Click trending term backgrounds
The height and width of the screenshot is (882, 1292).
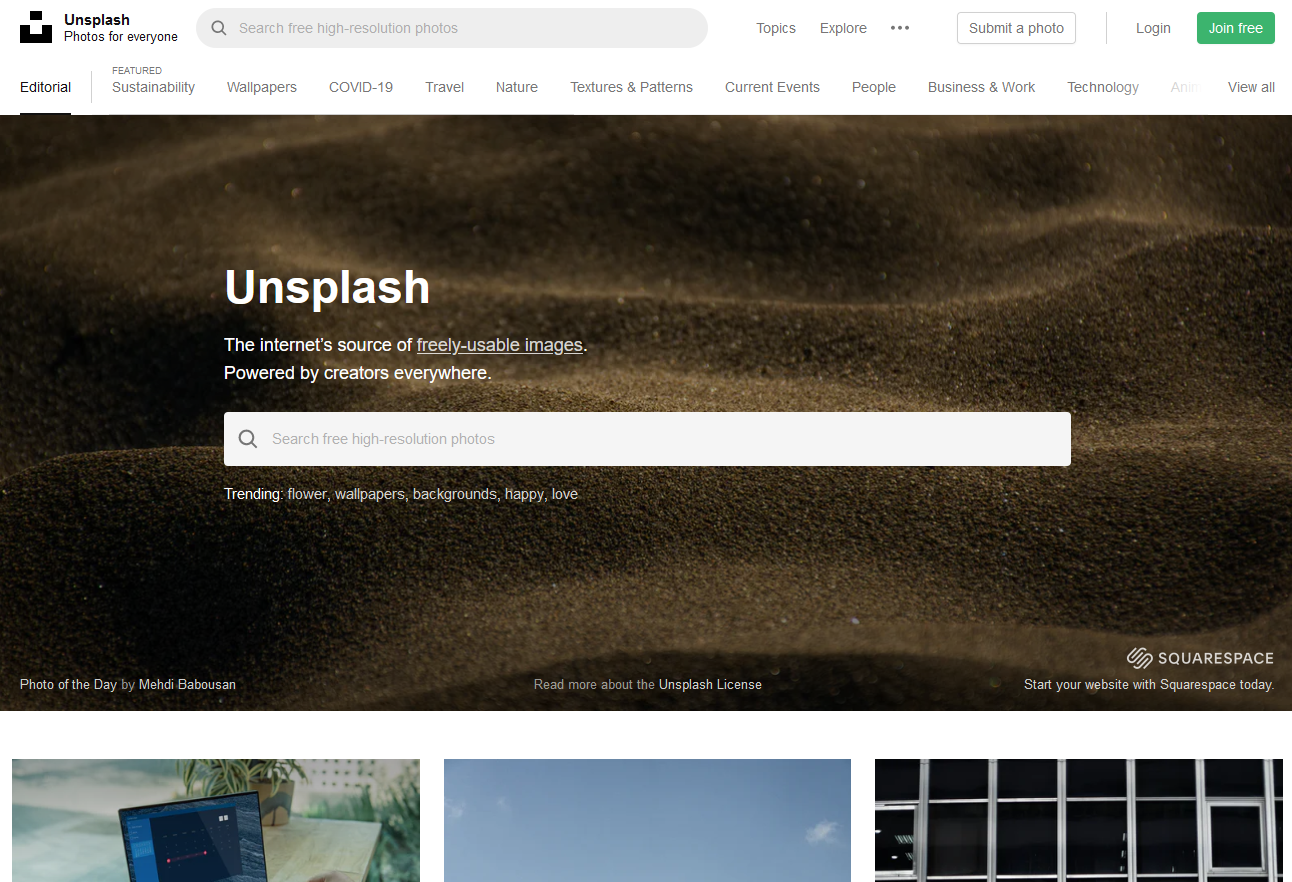[x=455, y=494]
